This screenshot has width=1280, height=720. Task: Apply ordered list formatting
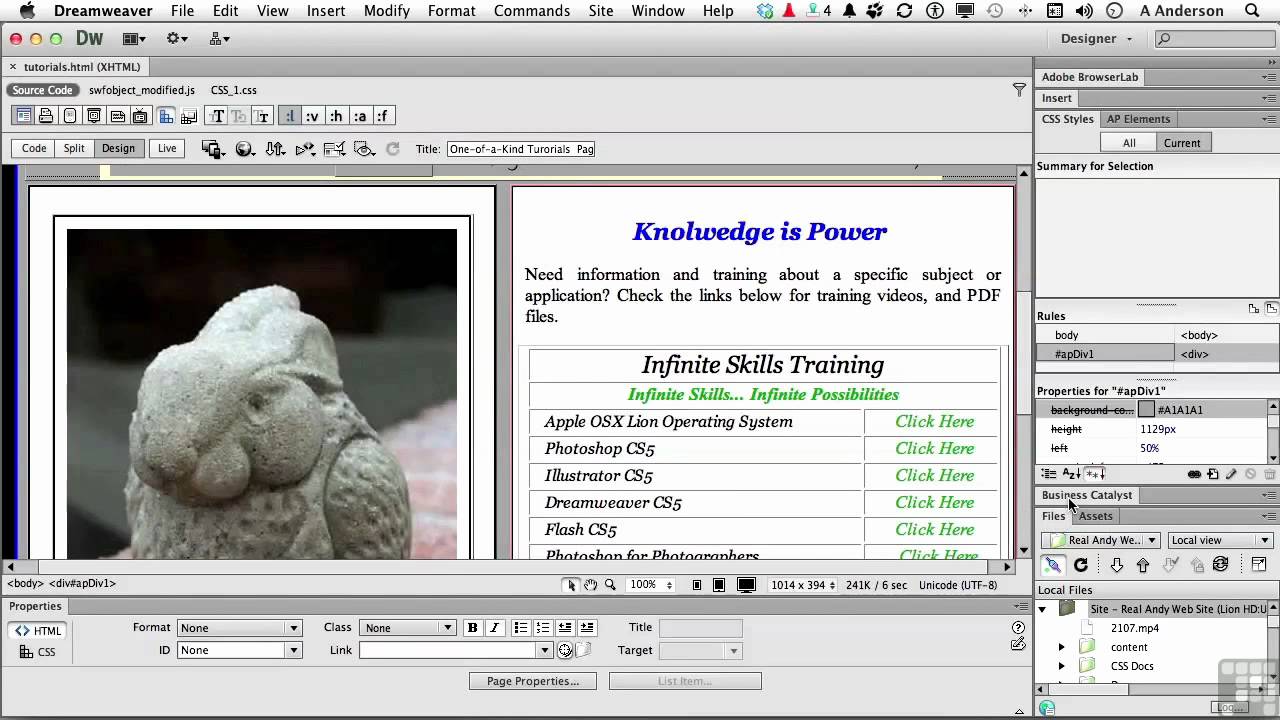pos(543,628)
